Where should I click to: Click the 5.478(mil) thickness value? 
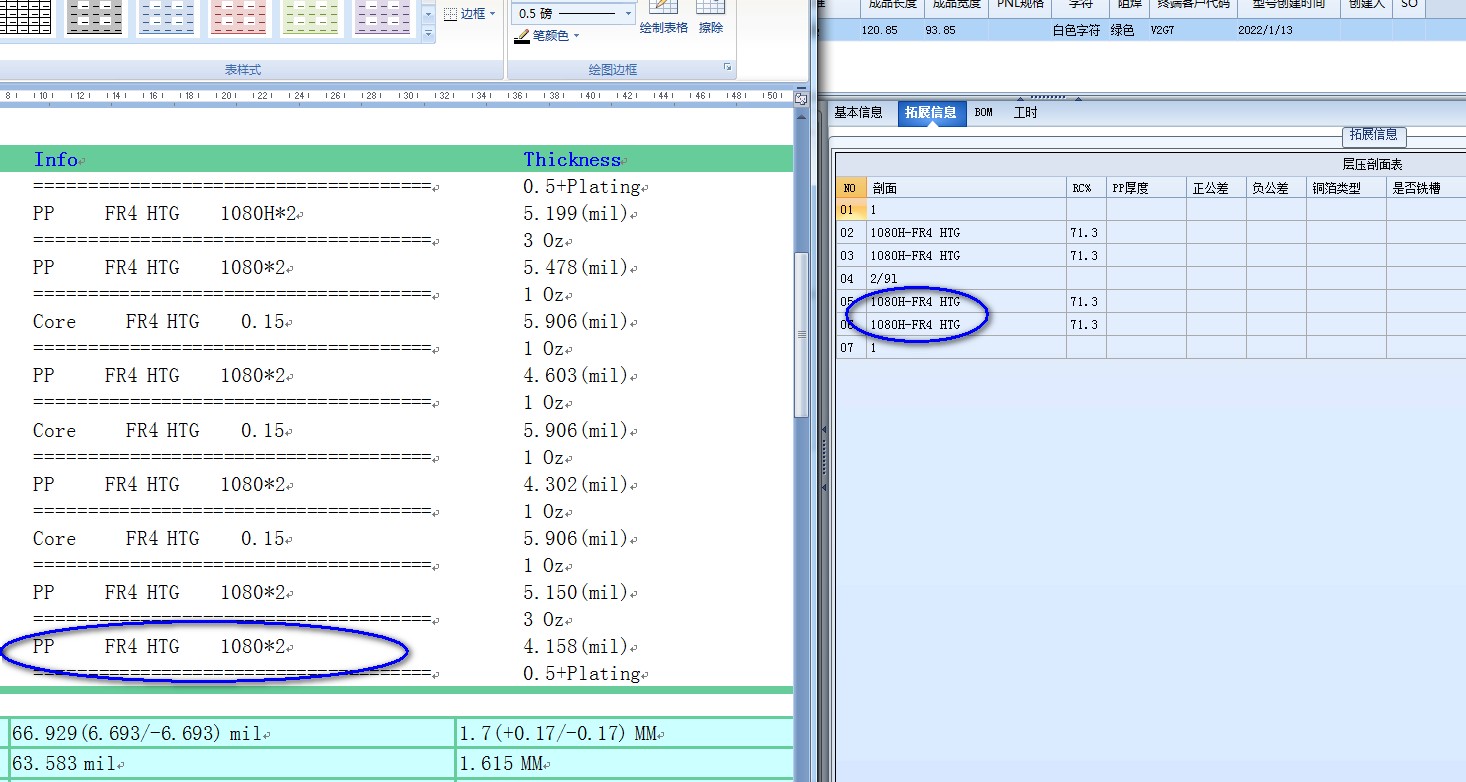point(575,267)
